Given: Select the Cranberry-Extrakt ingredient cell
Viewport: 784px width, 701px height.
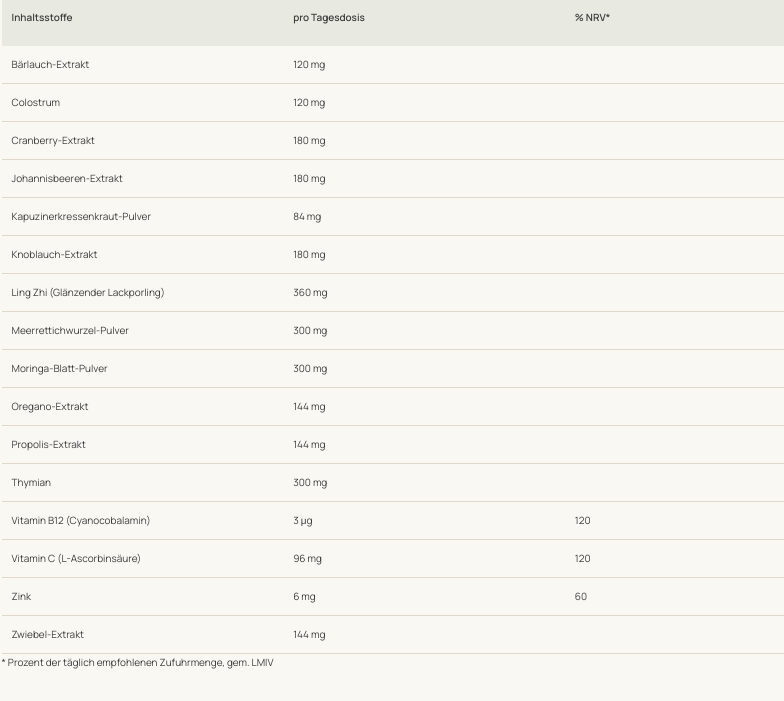Looking at the screenshot, I should (x=53, y=141).
